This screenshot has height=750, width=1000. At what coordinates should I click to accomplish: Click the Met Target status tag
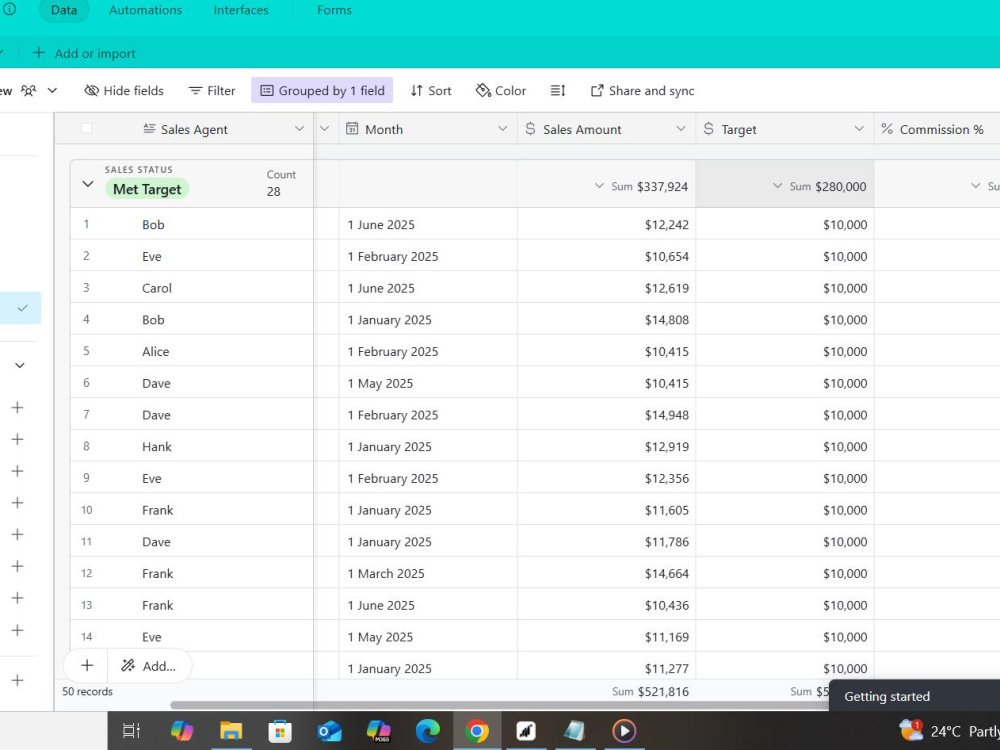(x=147, y=189)
